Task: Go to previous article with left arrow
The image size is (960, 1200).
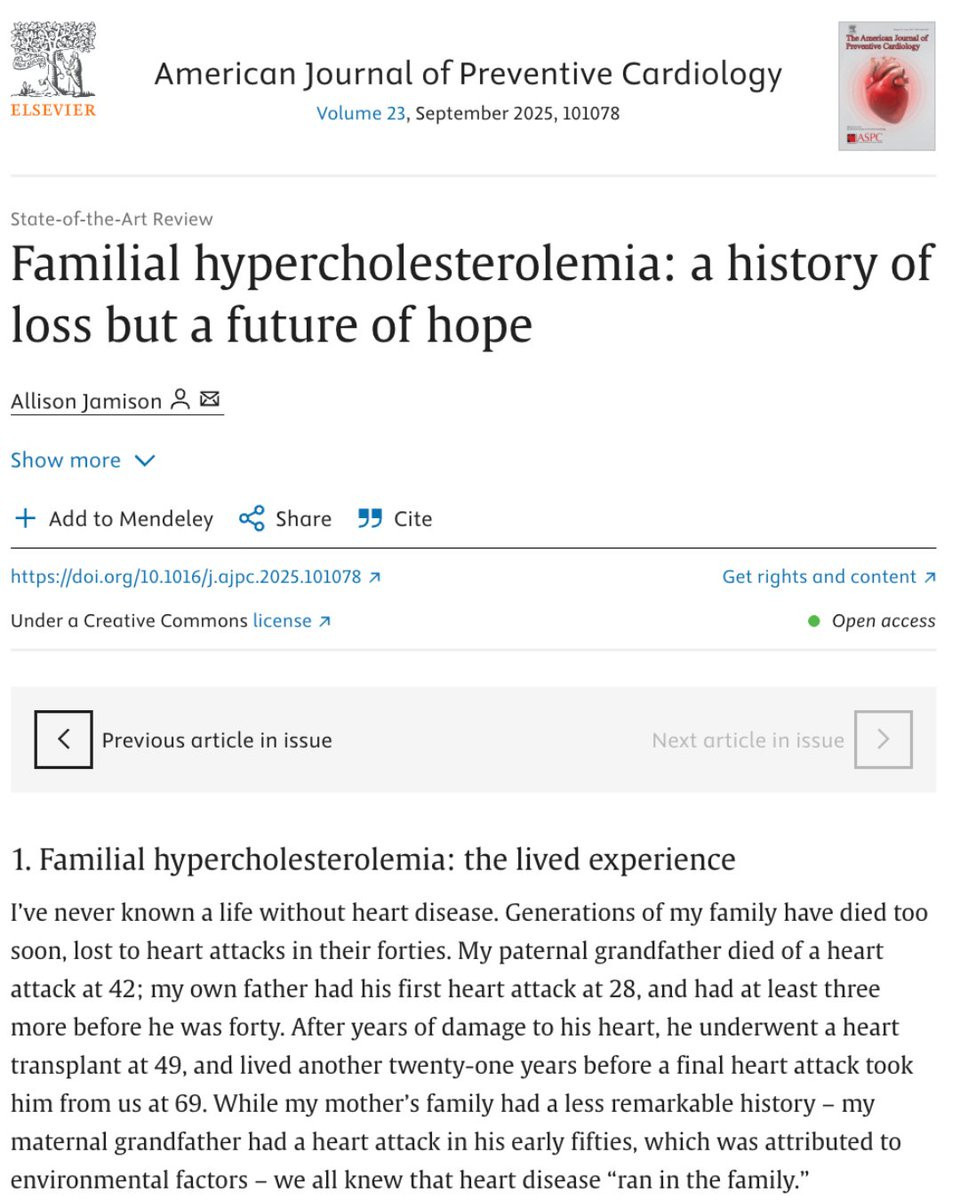Action: point(63,740)
